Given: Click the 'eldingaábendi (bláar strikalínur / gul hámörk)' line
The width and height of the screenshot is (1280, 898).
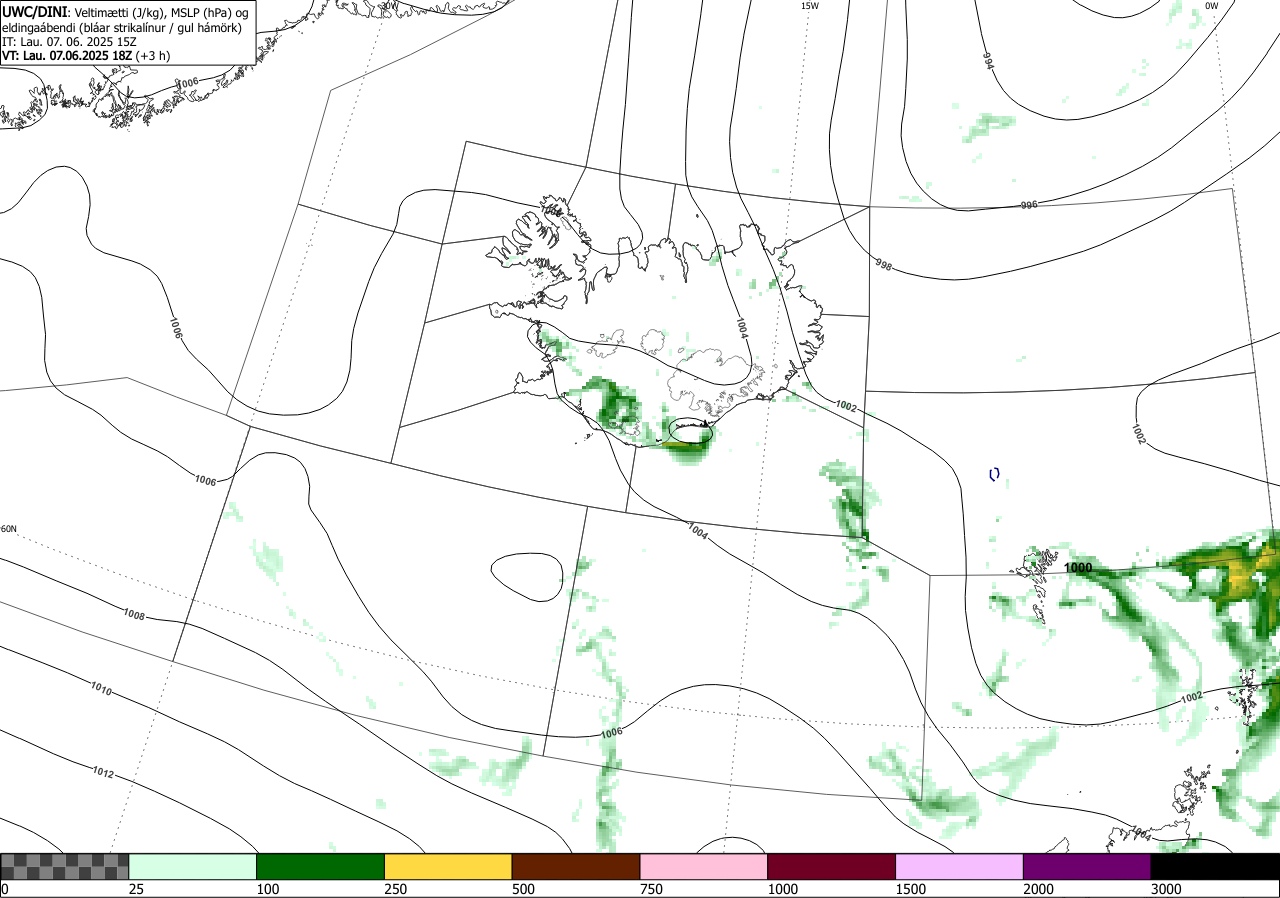Looking at the screenshot, I should pyautogui.click(x=121, y=27).
